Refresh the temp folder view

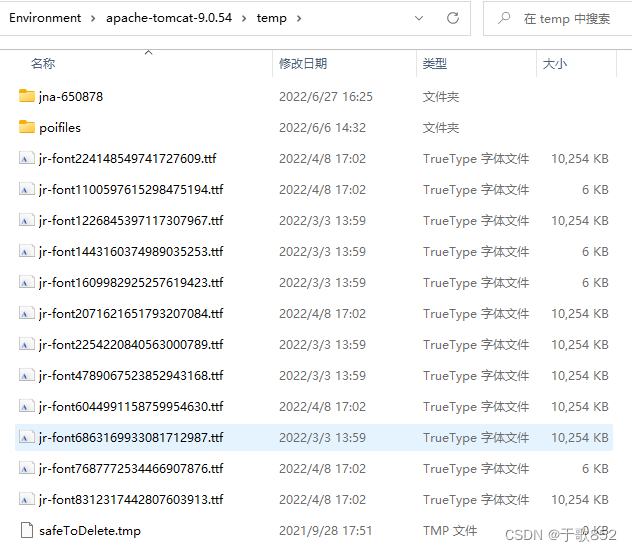(453, 18)
